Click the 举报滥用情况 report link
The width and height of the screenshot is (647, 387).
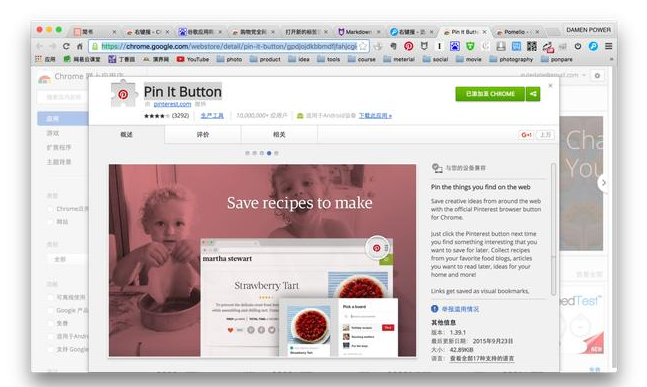point(460,309)
